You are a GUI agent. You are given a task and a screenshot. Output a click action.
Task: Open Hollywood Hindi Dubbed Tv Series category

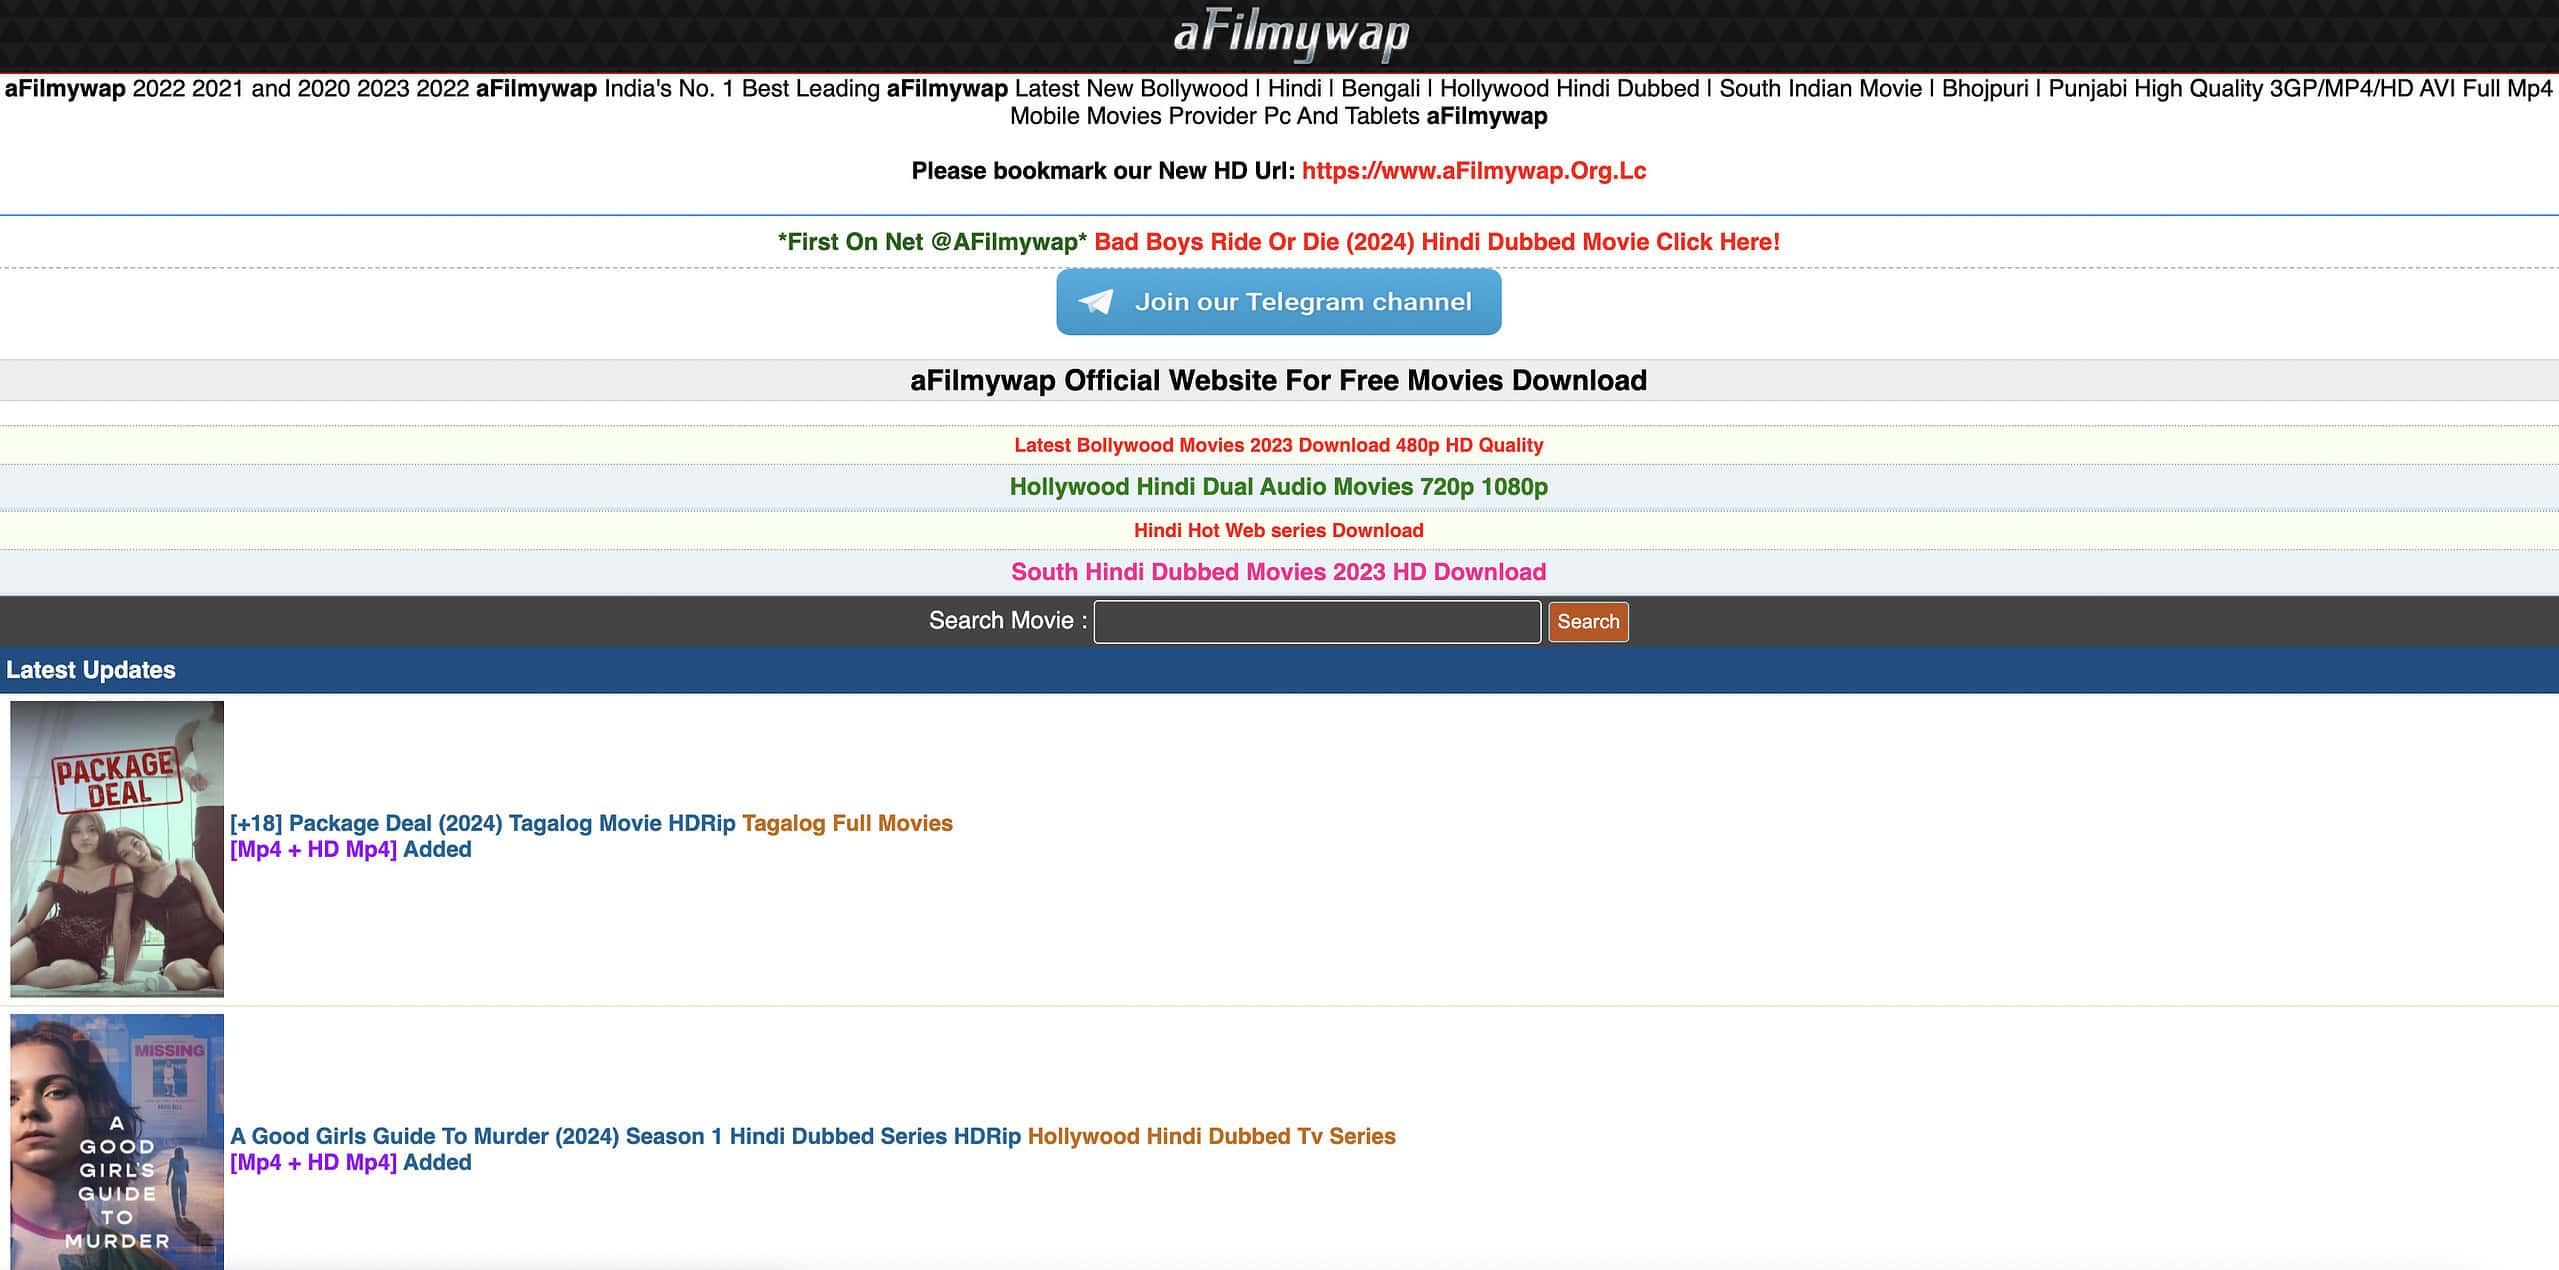click(x=1212, y=1136)
